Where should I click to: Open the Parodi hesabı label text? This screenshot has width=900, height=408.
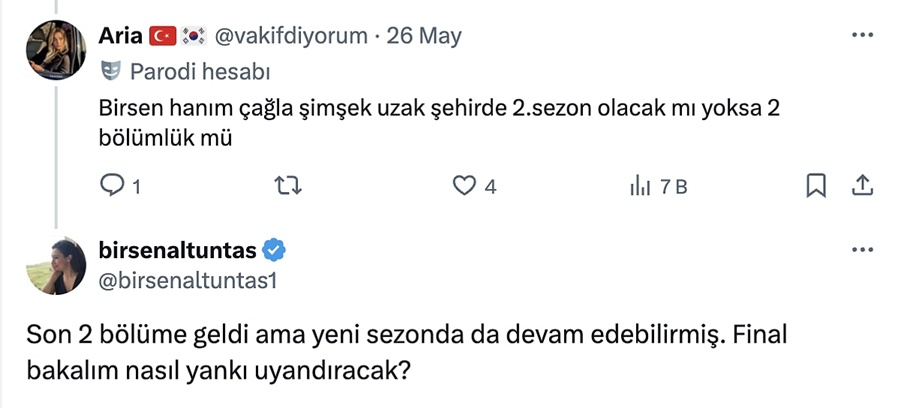pyautogui.click(x=199, y=72)
